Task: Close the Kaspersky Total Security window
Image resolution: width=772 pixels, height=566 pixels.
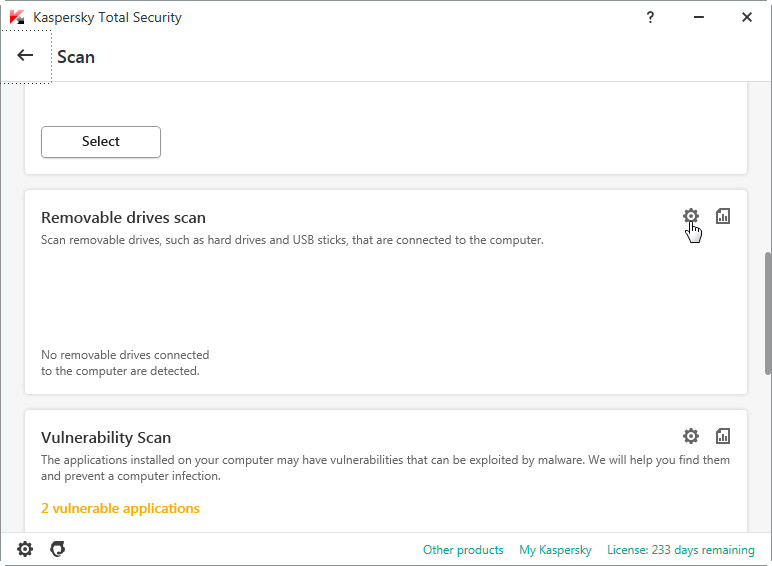Action: 746,17
